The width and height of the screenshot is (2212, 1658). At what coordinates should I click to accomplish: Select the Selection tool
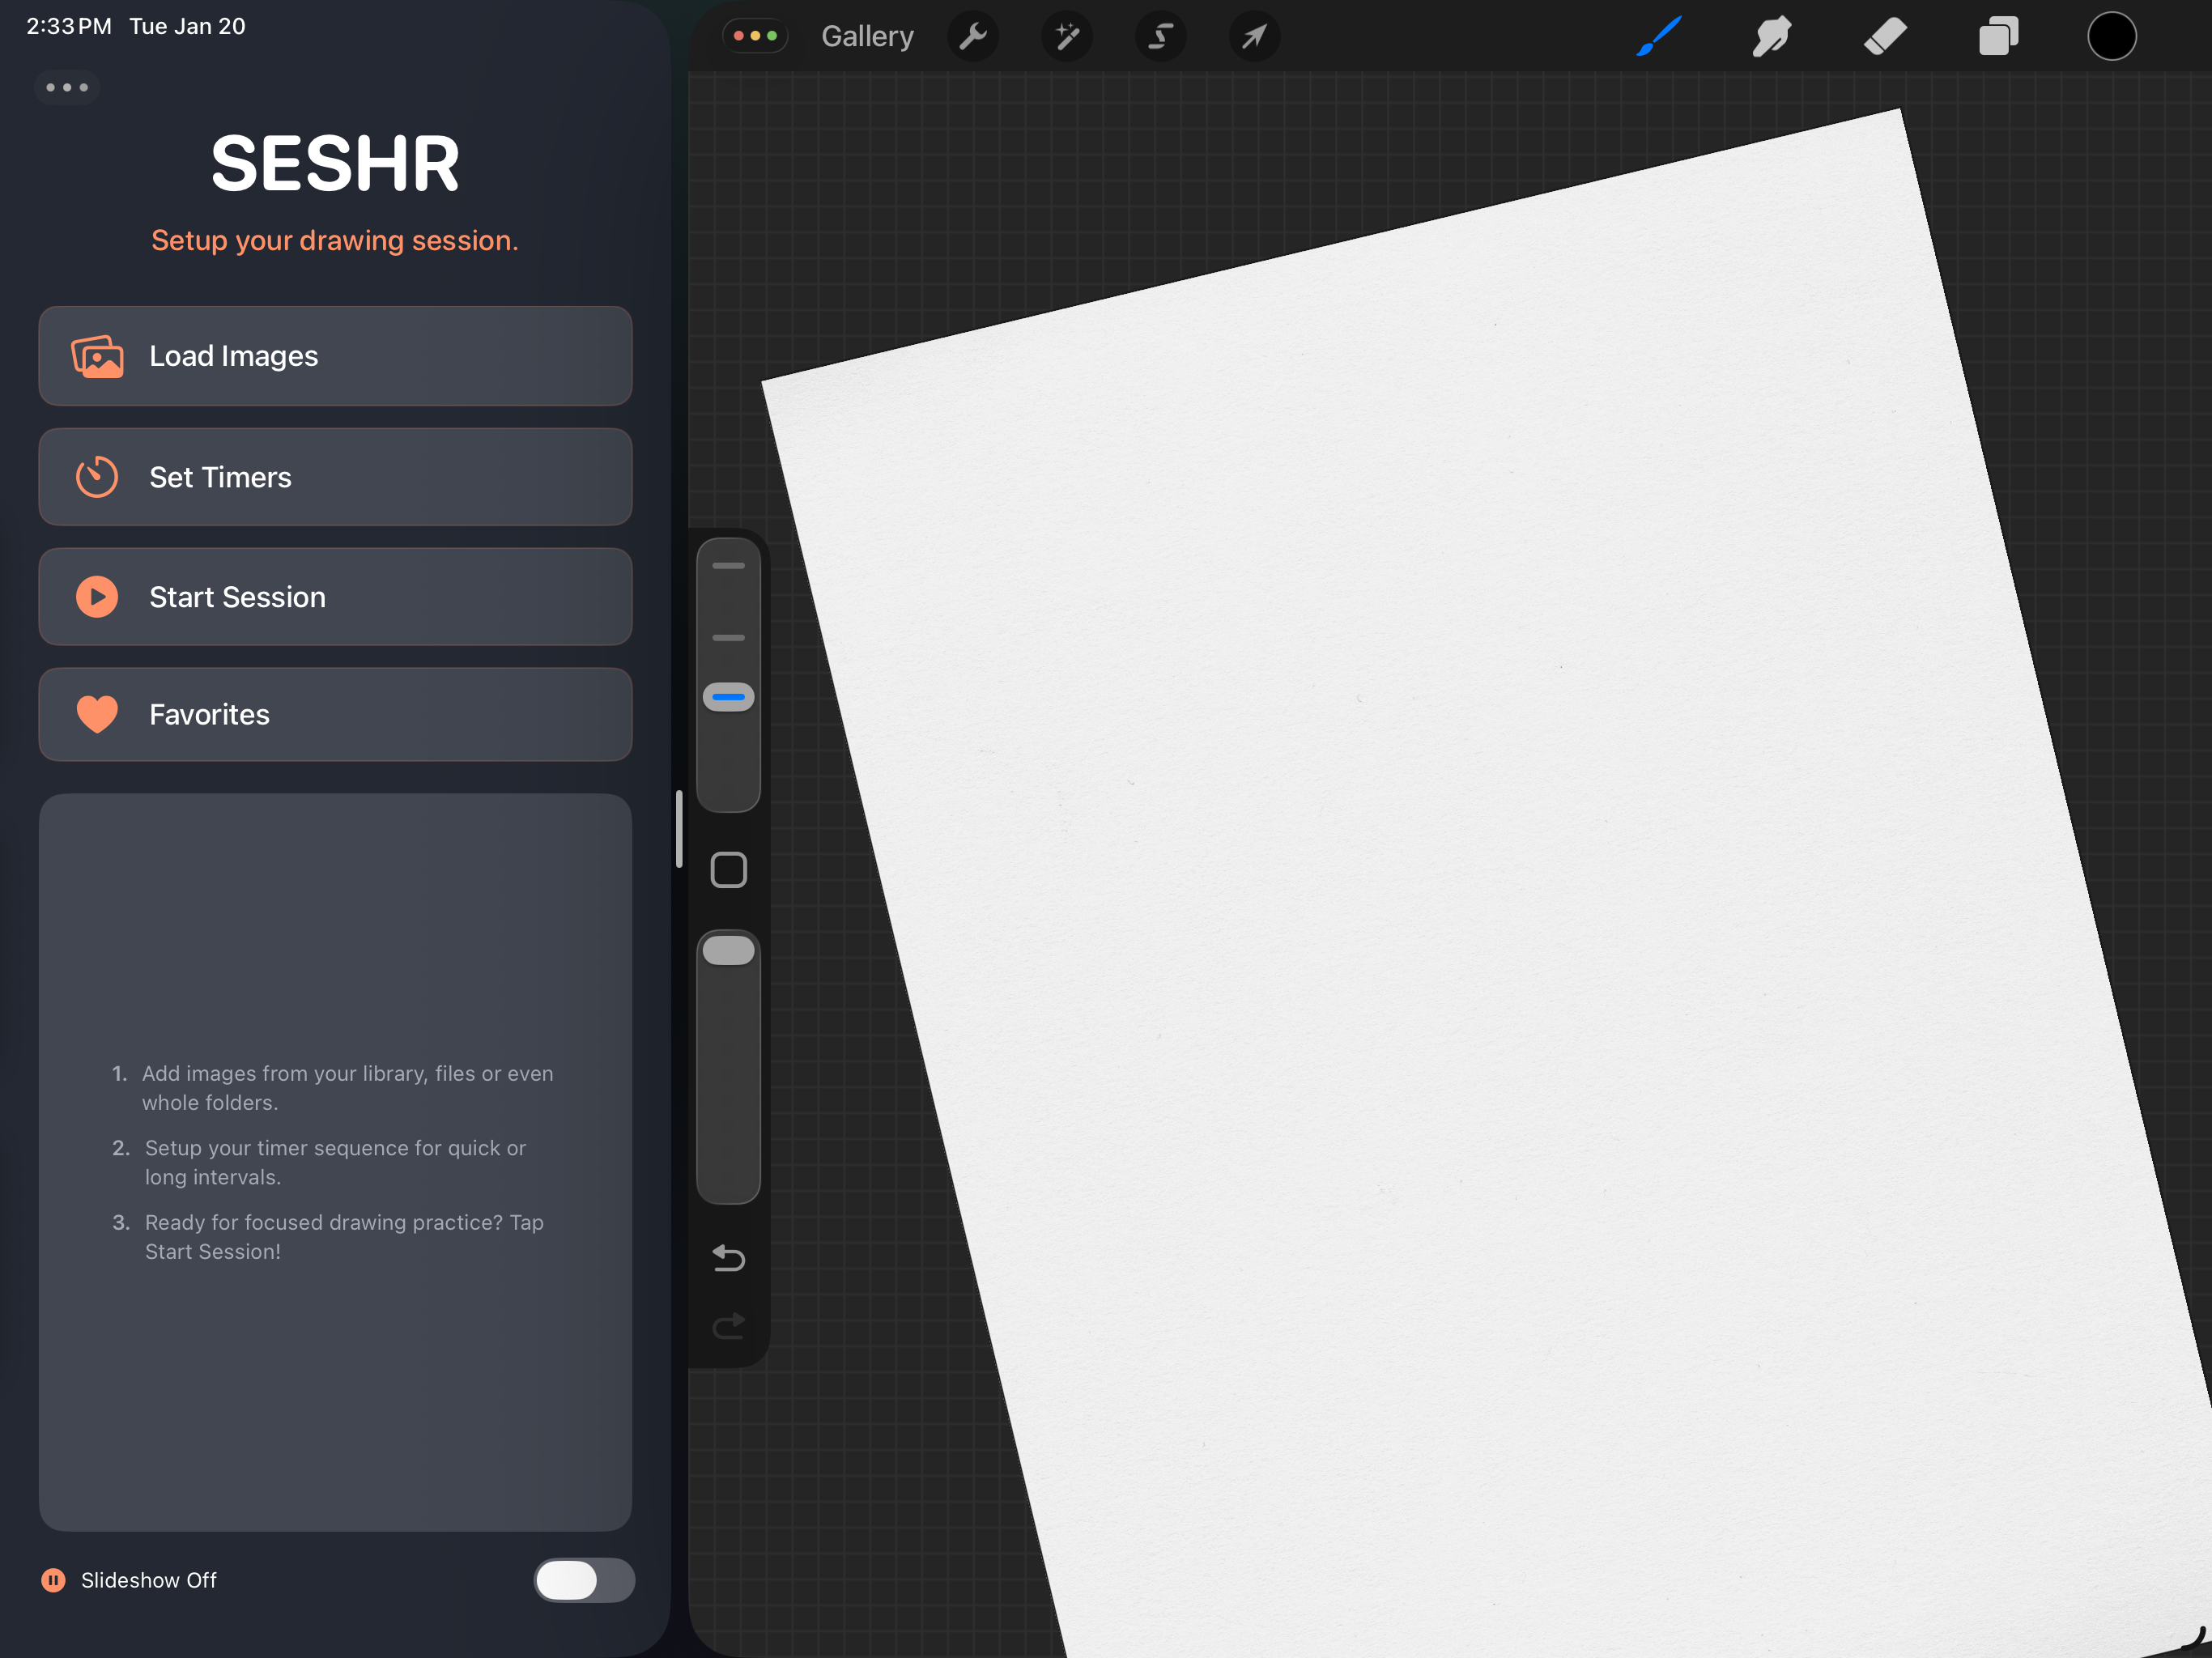1160,36
